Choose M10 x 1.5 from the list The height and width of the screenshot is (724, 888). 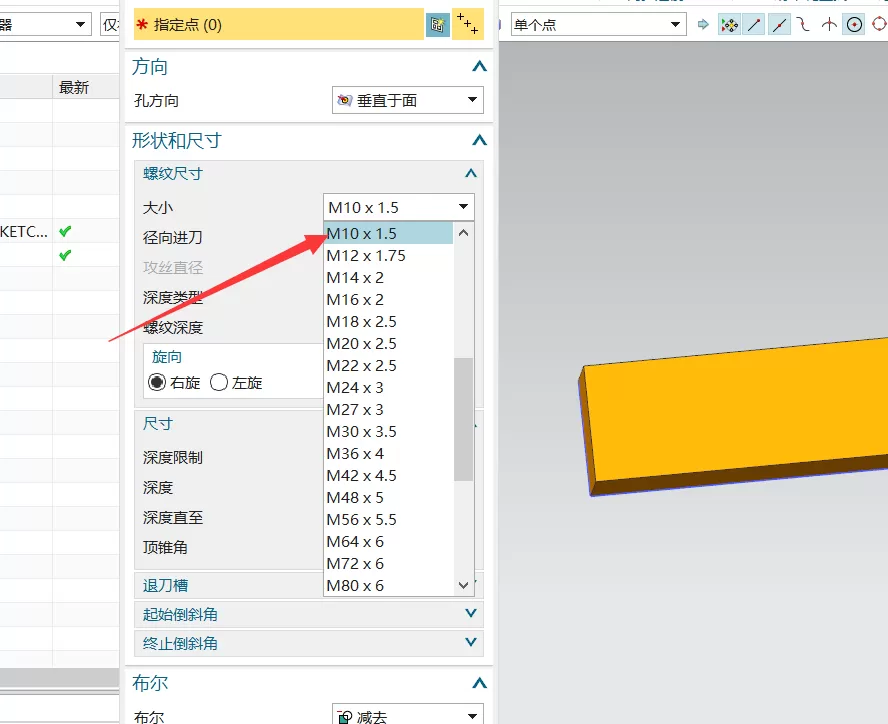388,233
